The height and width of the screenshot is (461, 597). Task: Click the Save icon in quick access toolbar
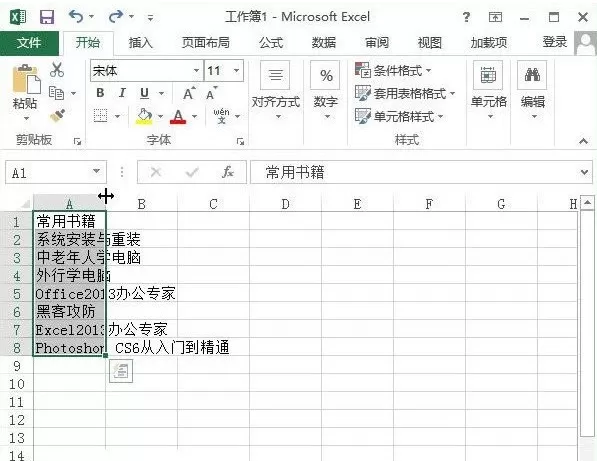[47, 17]
